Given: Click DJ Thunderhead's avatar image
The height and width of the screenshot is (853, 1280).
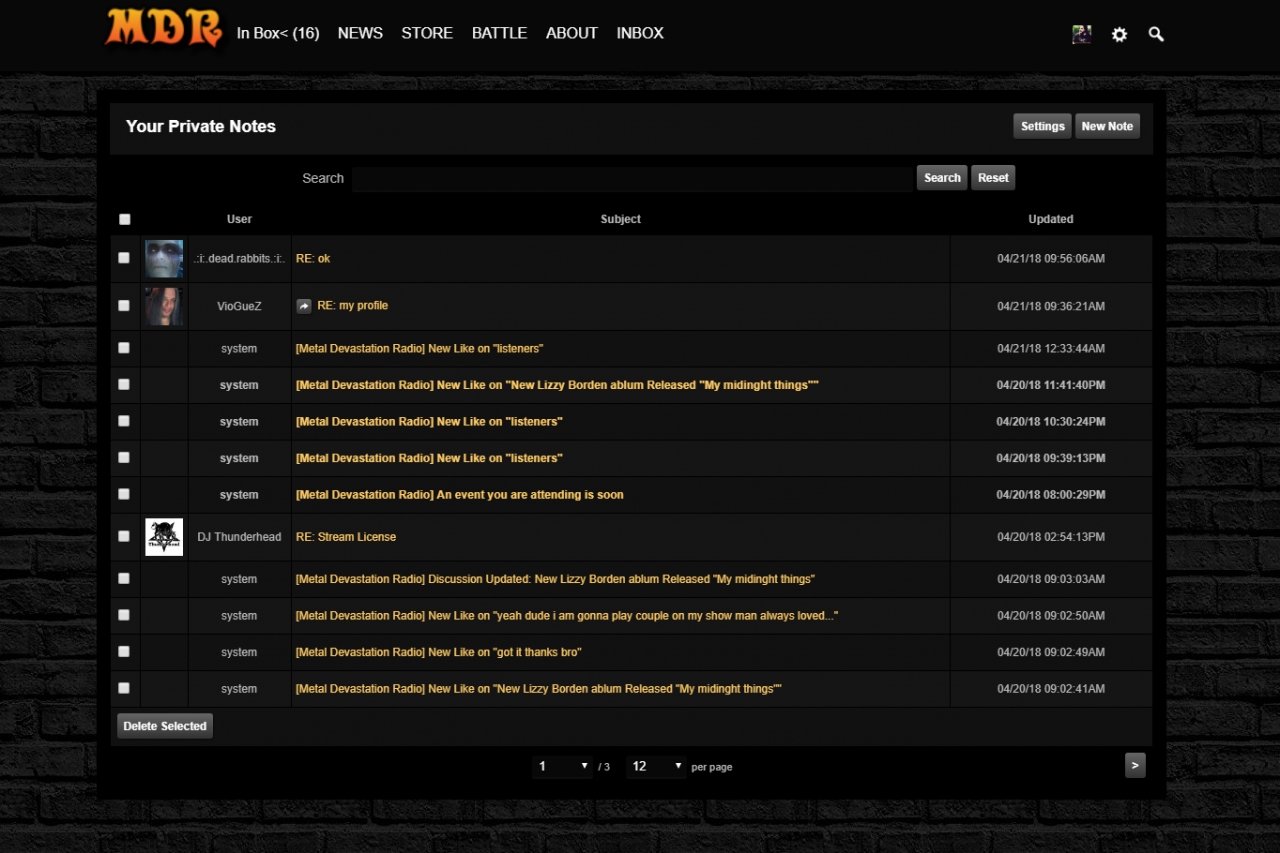Looking at the screenshot, I should pyautogui.click(x=164, y=537).
